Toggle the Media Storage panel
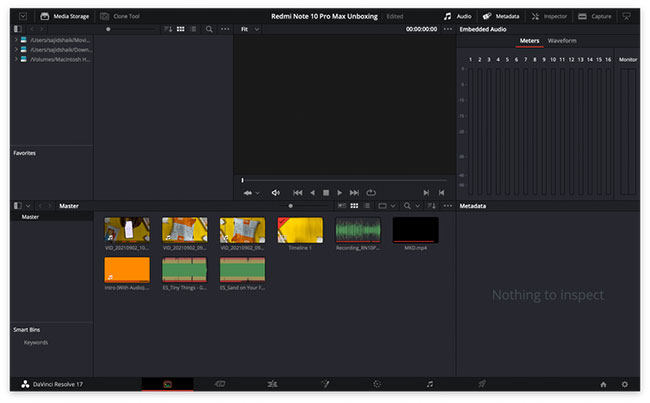The image size is (650, 403). pos(64,16)
